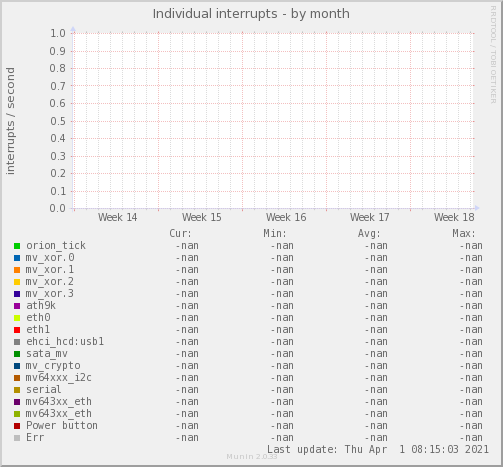This screenshot has height=467, width=503.
Task: Click the serial legend entry
Action: 44,390
